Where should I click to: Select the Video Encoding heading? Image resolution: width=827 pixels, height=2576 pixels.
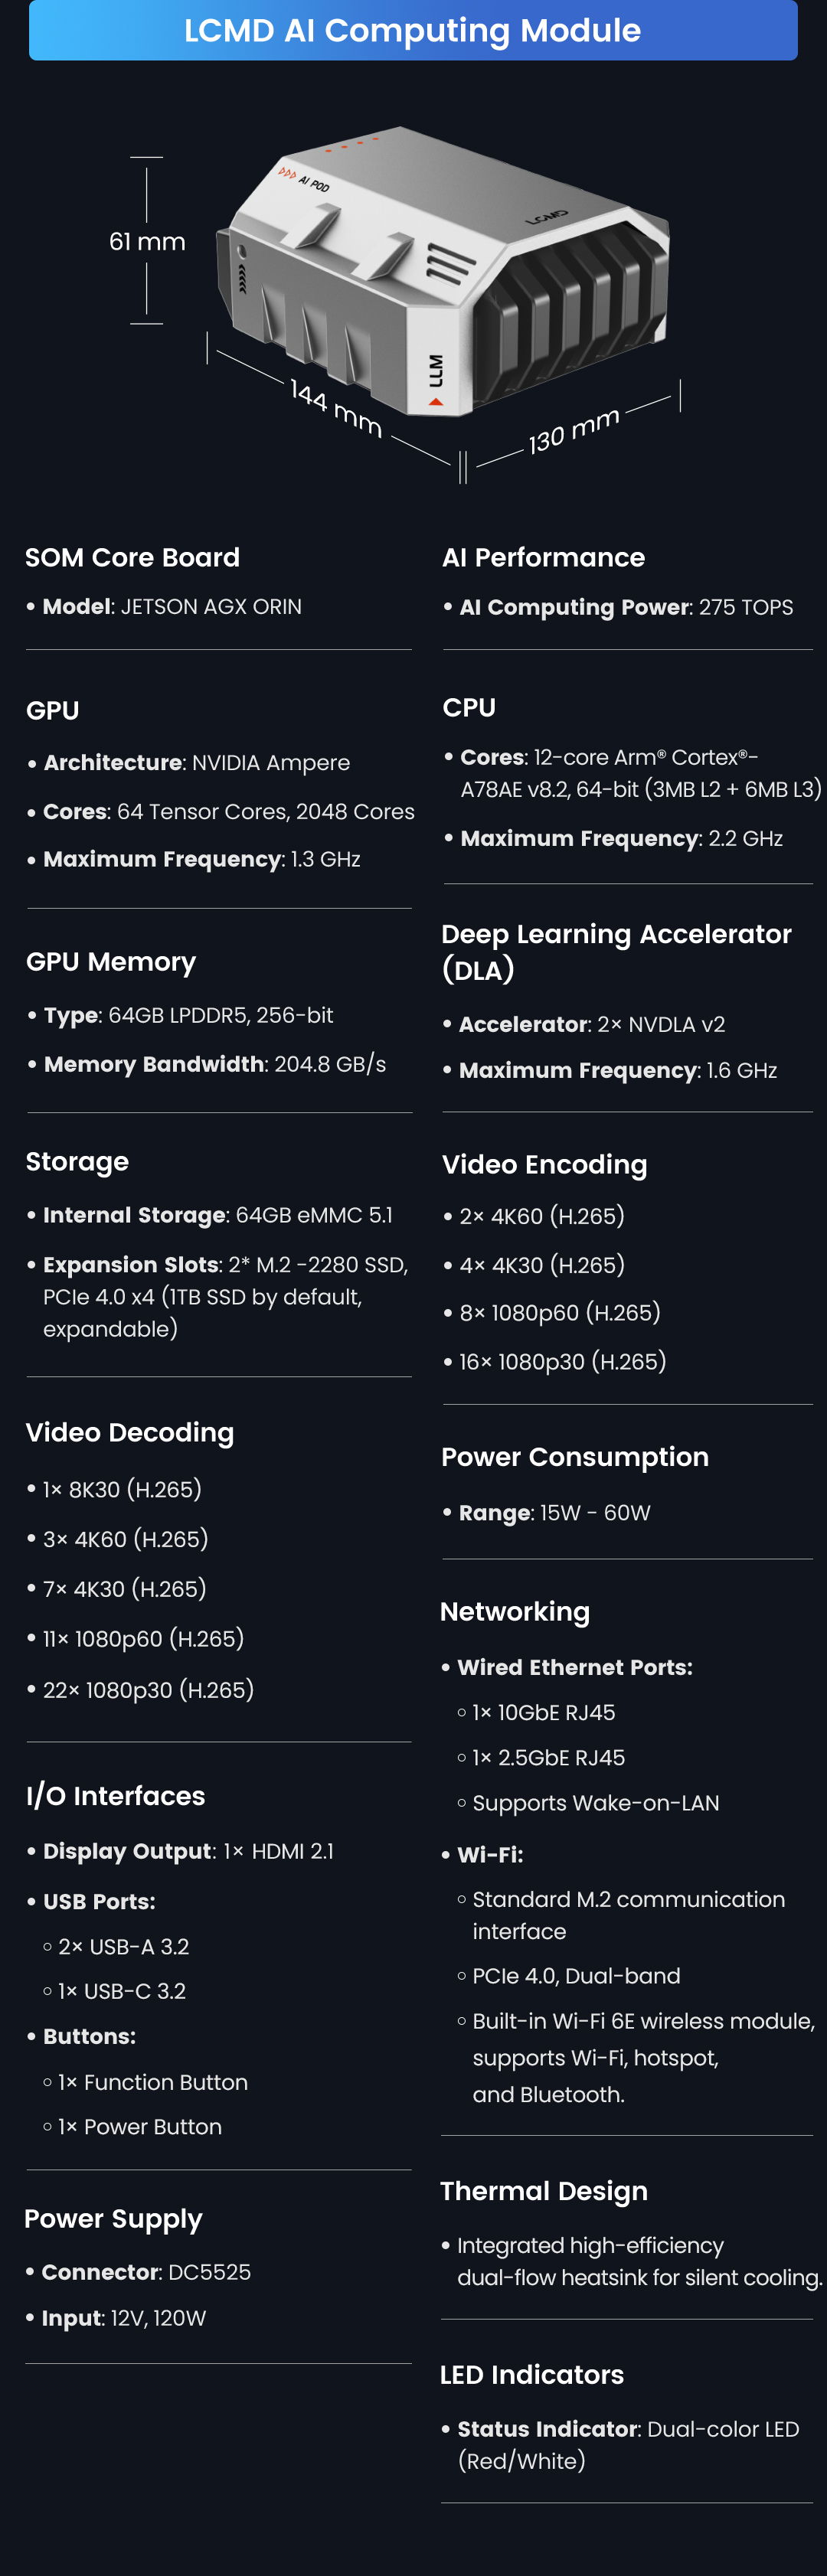coord(544,1165)
